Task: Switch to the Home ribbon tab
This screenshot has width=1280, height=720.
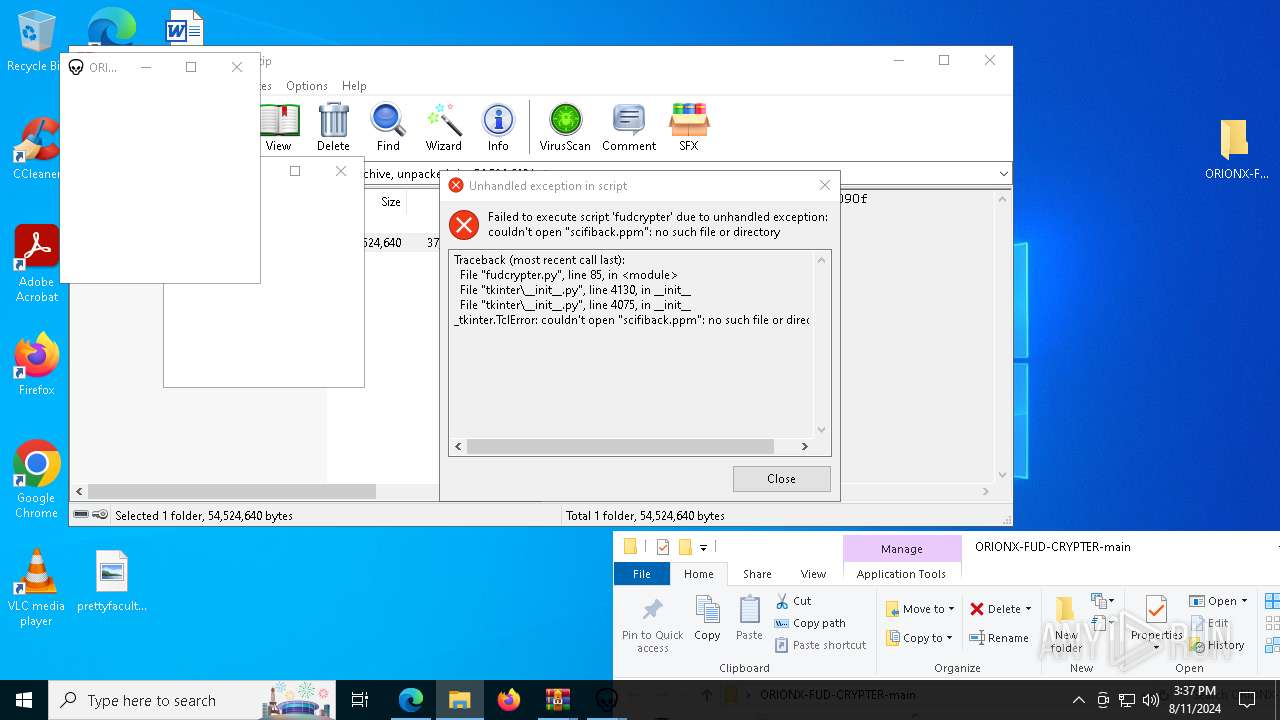Action: (x=698, y=574)
